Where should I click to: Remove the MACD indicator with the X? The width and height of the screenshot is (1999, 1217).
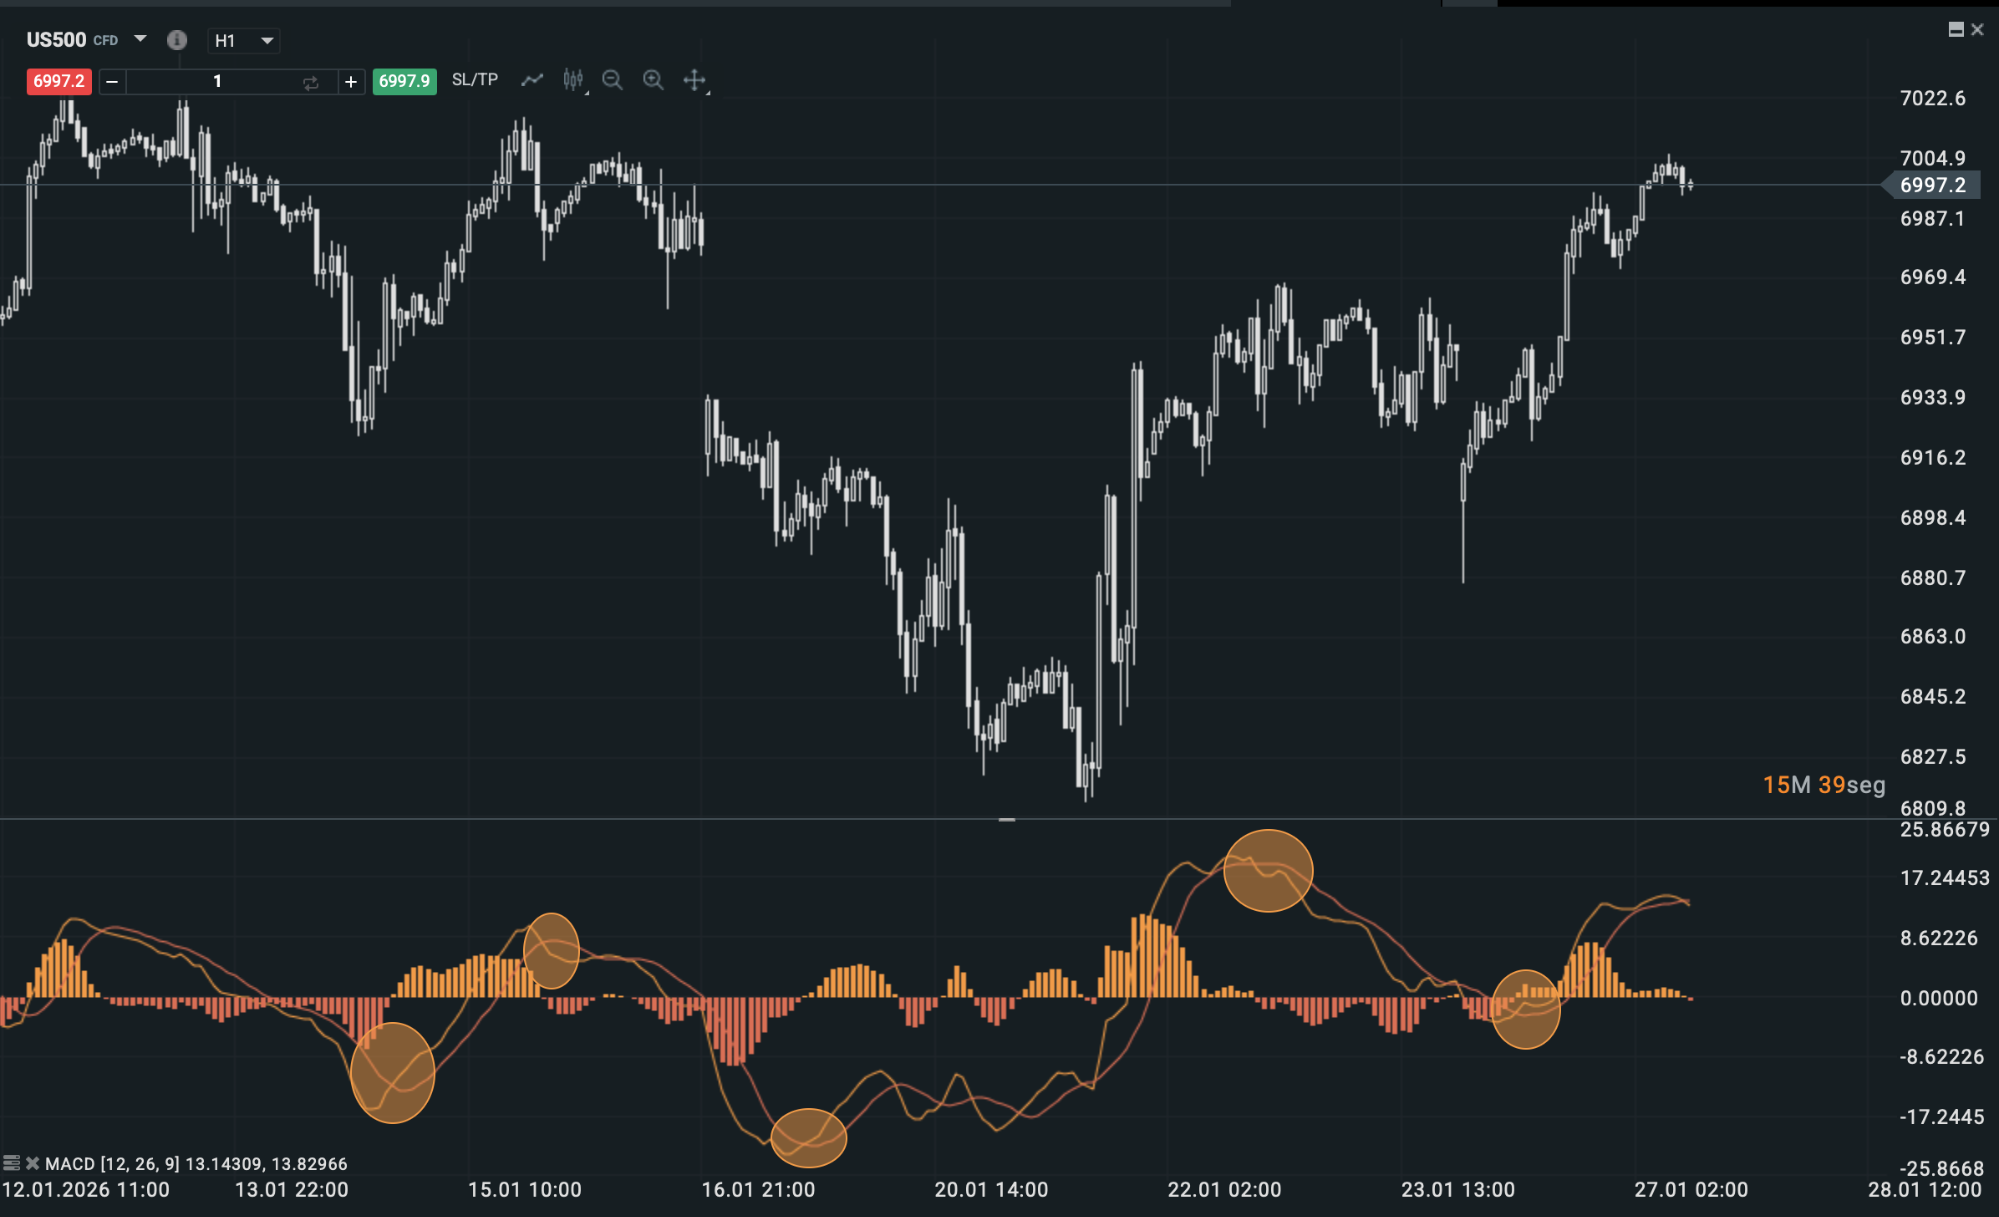point(31,1163)
